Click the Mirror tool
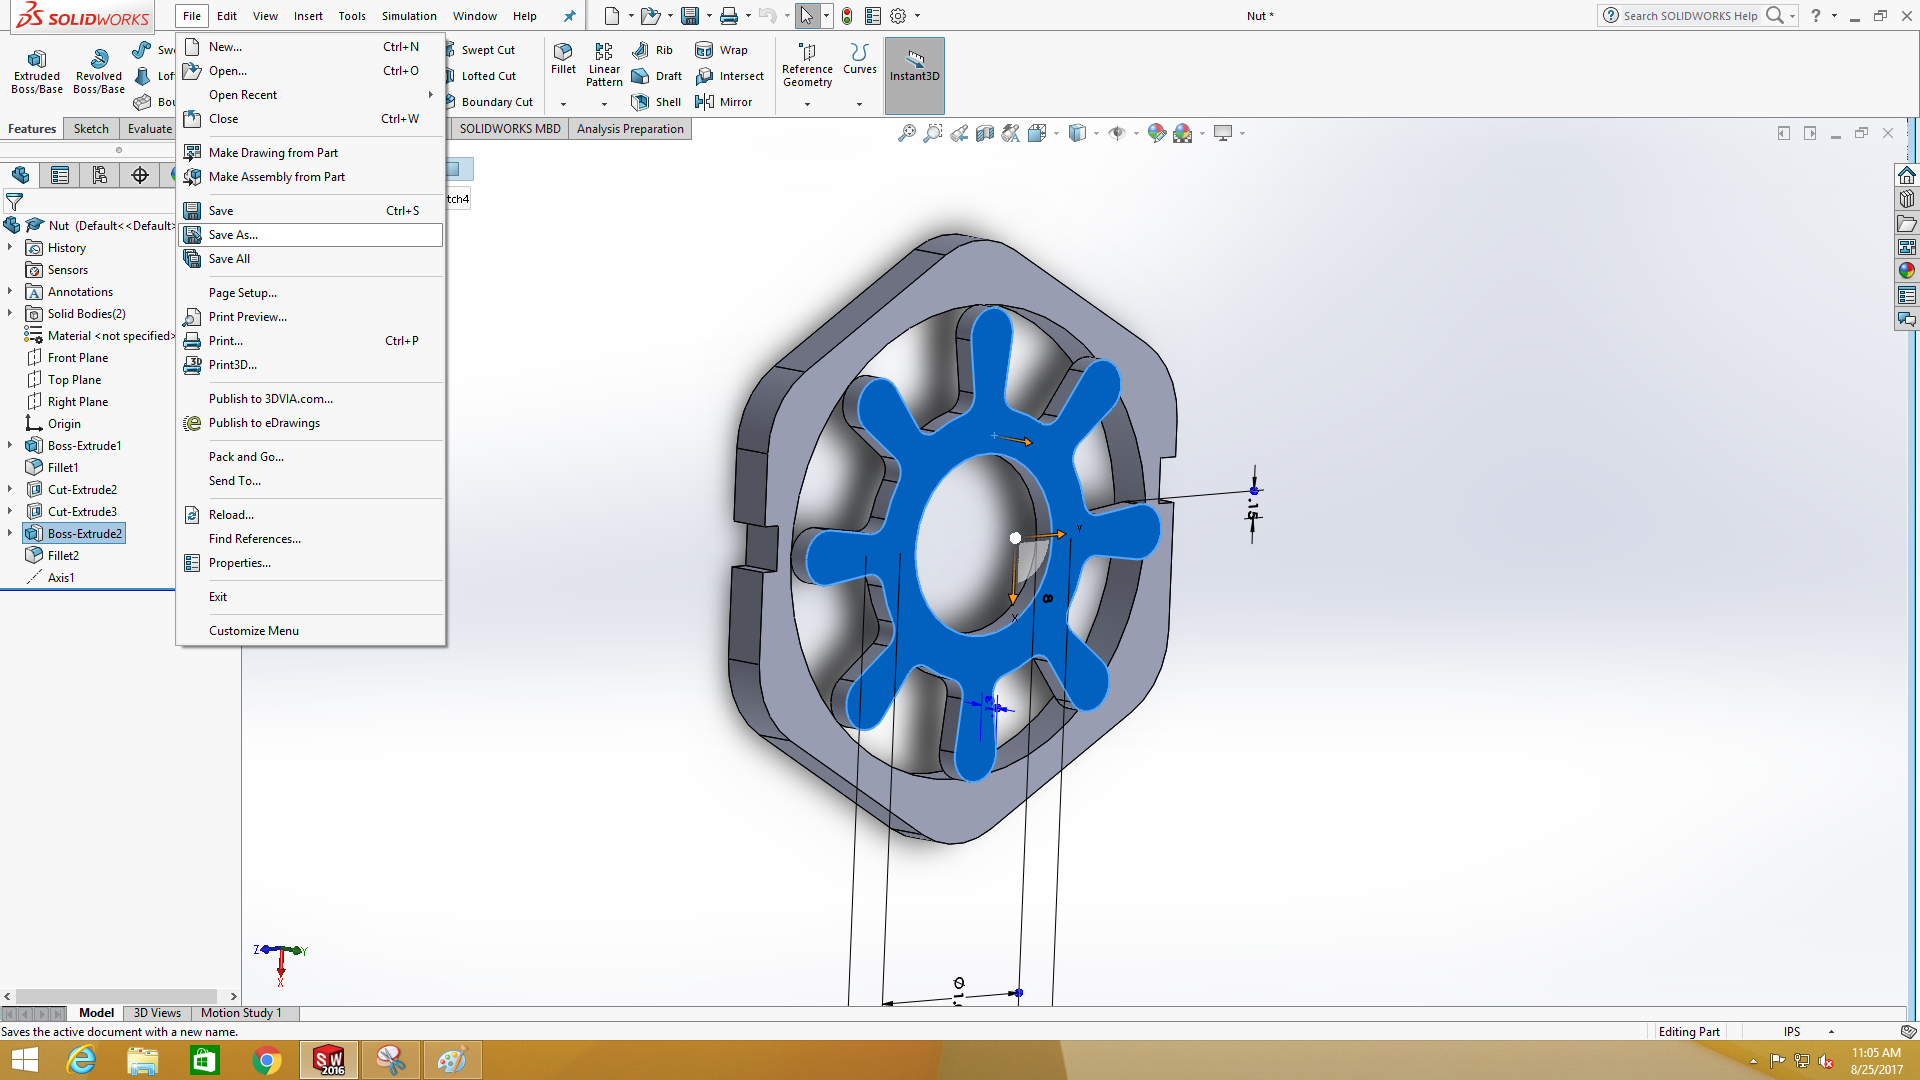The height and width of the screenshot is (1080, 1920). point(723,102)
